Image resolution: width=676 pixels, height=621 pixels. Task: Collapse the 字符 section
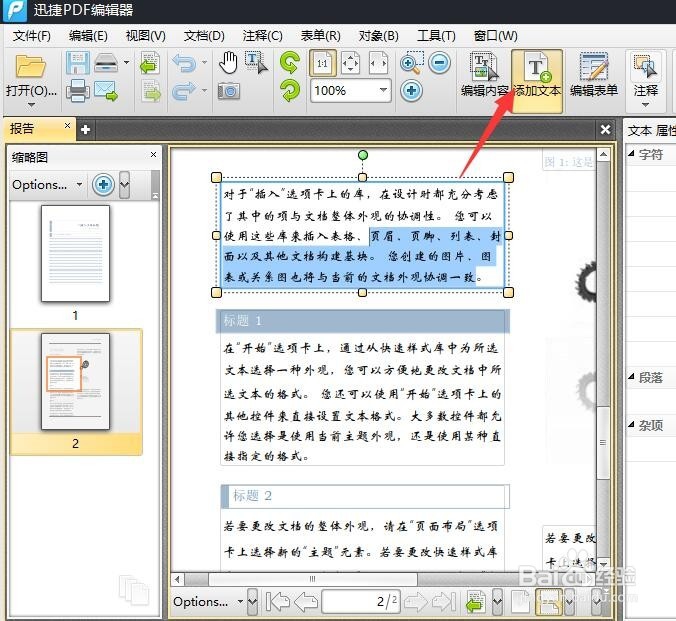pos(632,154)
